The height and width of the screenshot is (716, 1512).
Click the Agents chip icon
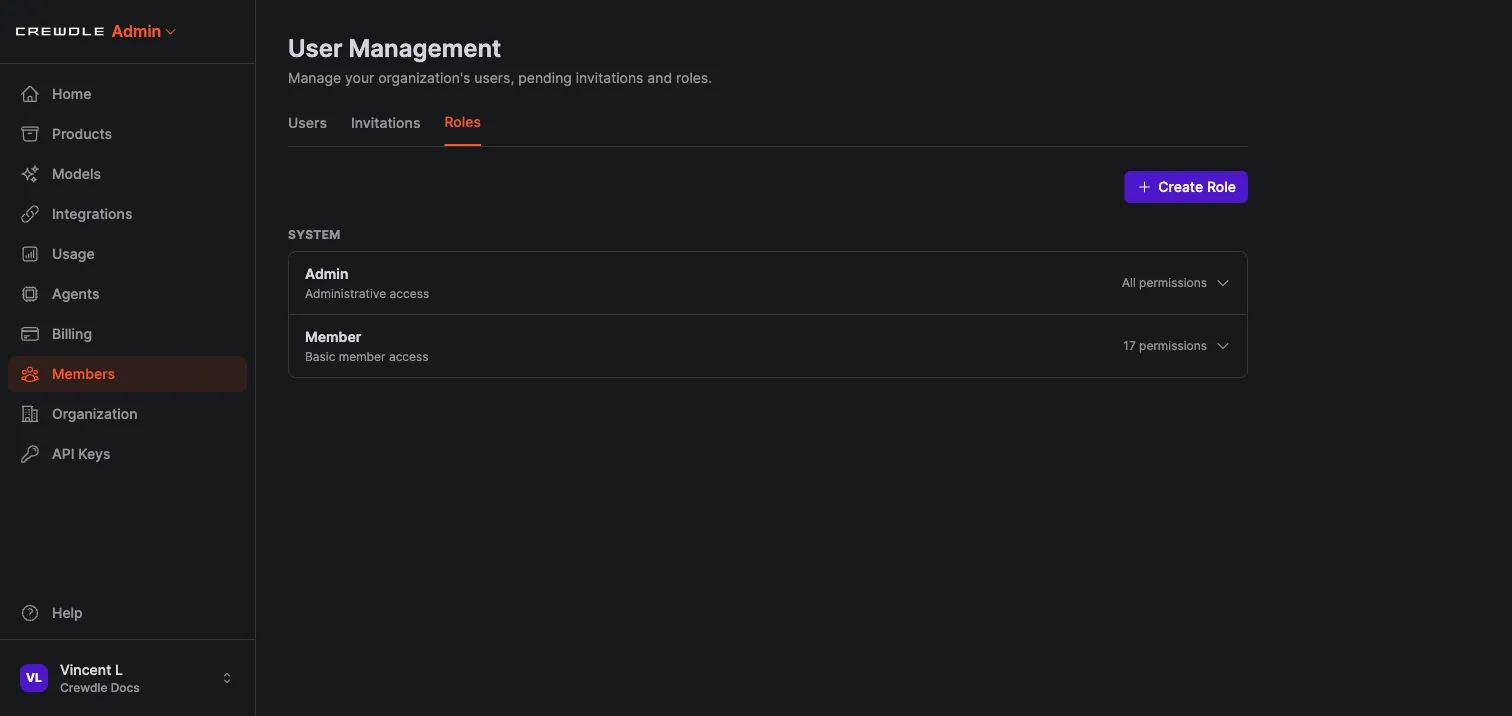coord(30,294)
